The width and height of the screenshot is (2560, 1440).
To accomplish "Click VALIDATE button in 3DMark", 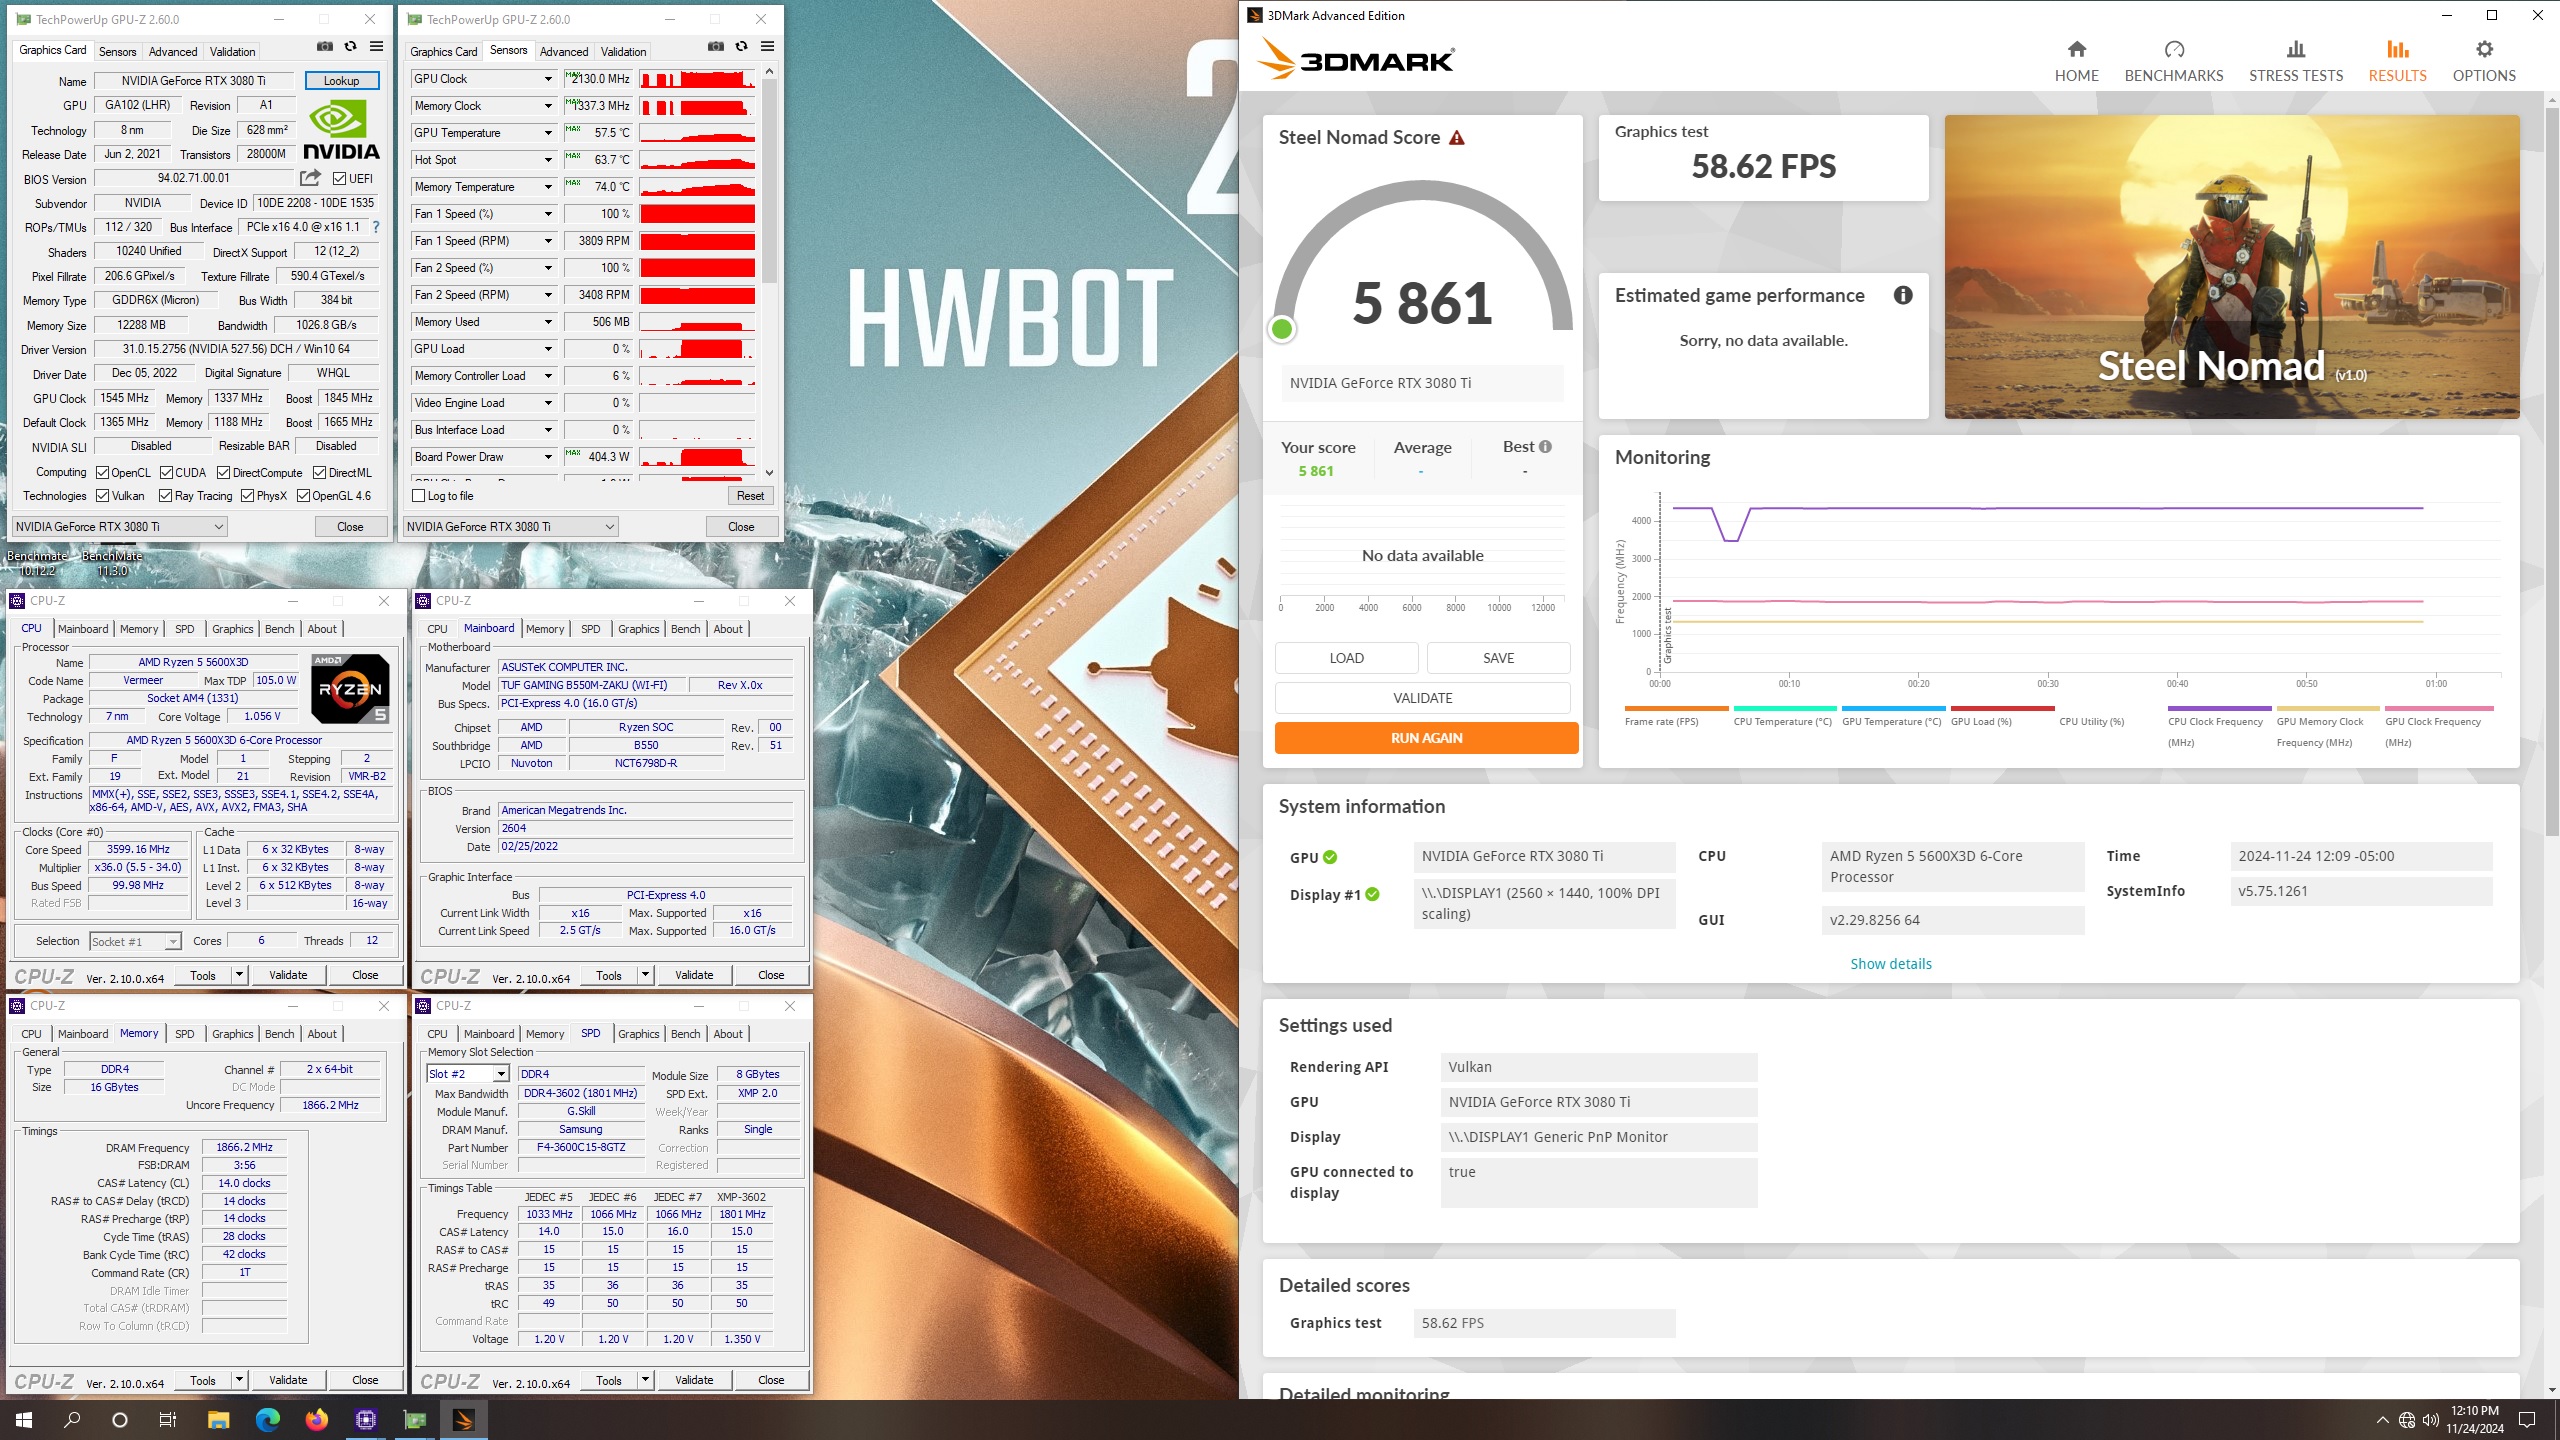I will (1422, 698).
